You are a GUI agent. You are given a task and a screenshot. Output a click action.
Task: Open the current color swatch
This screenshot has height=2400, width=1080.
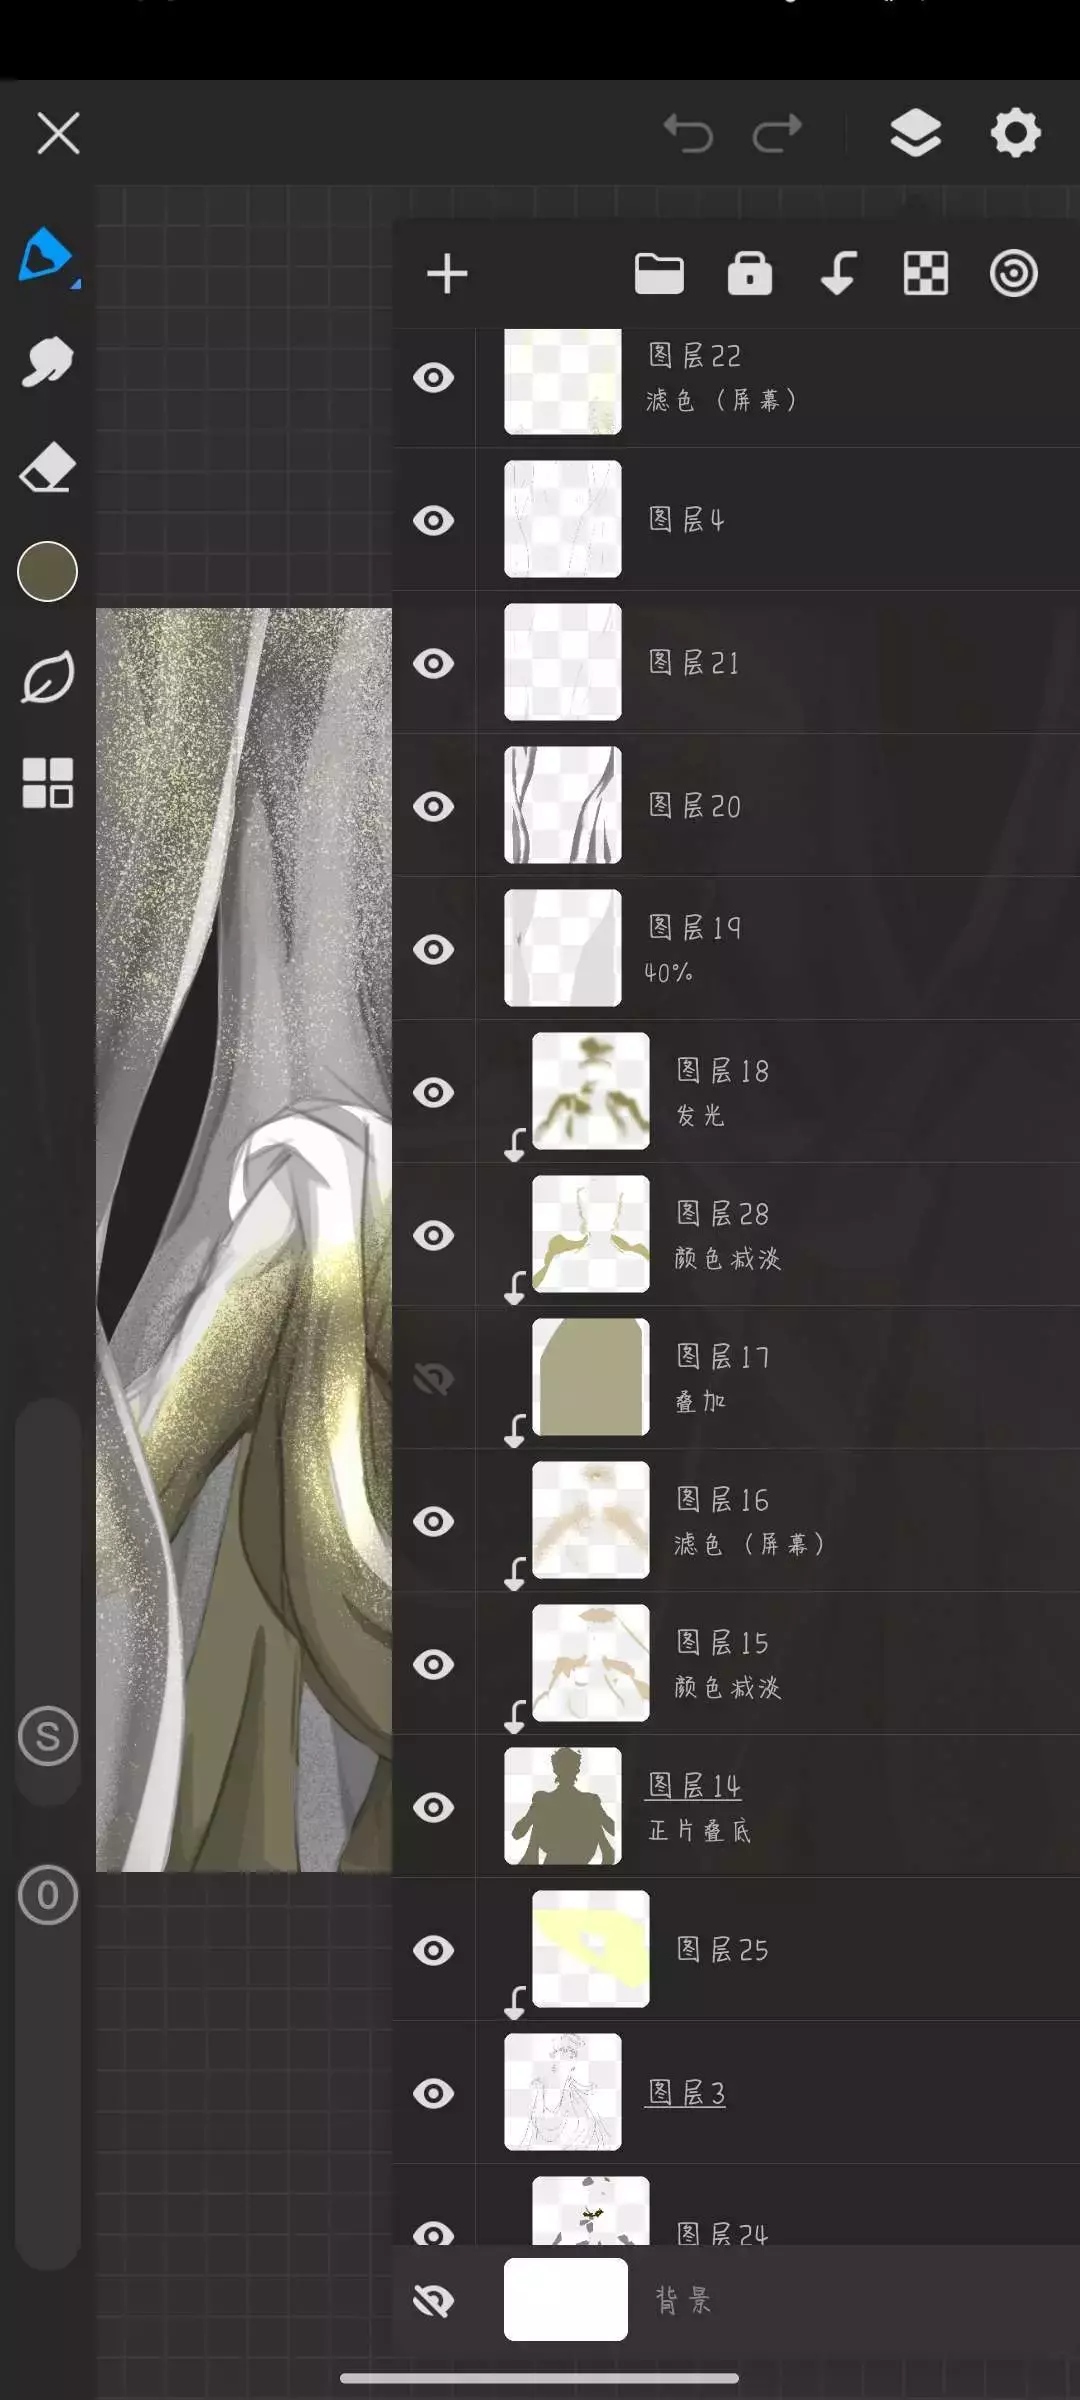point(47,572)
